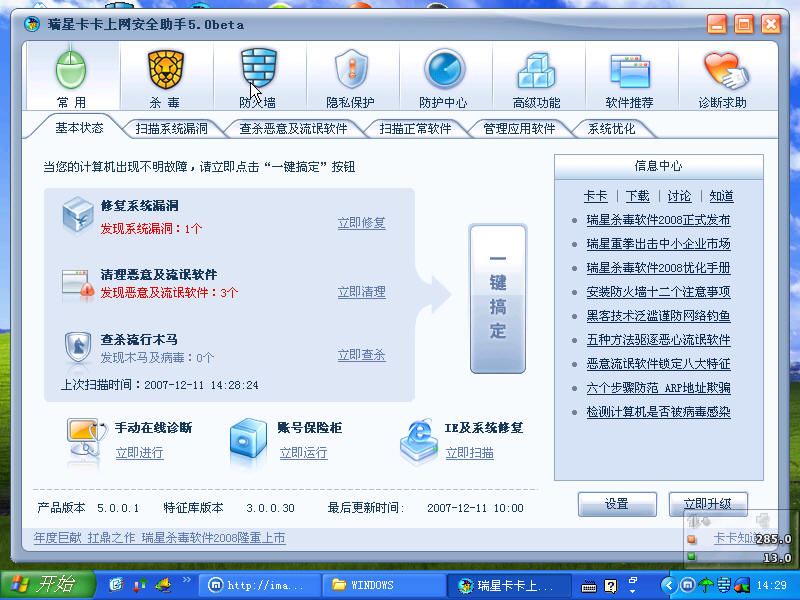This screenshot has width=800, height=600.
Task: Launch quick launch IE-style icon beside Start
Action: click(116, 584)
